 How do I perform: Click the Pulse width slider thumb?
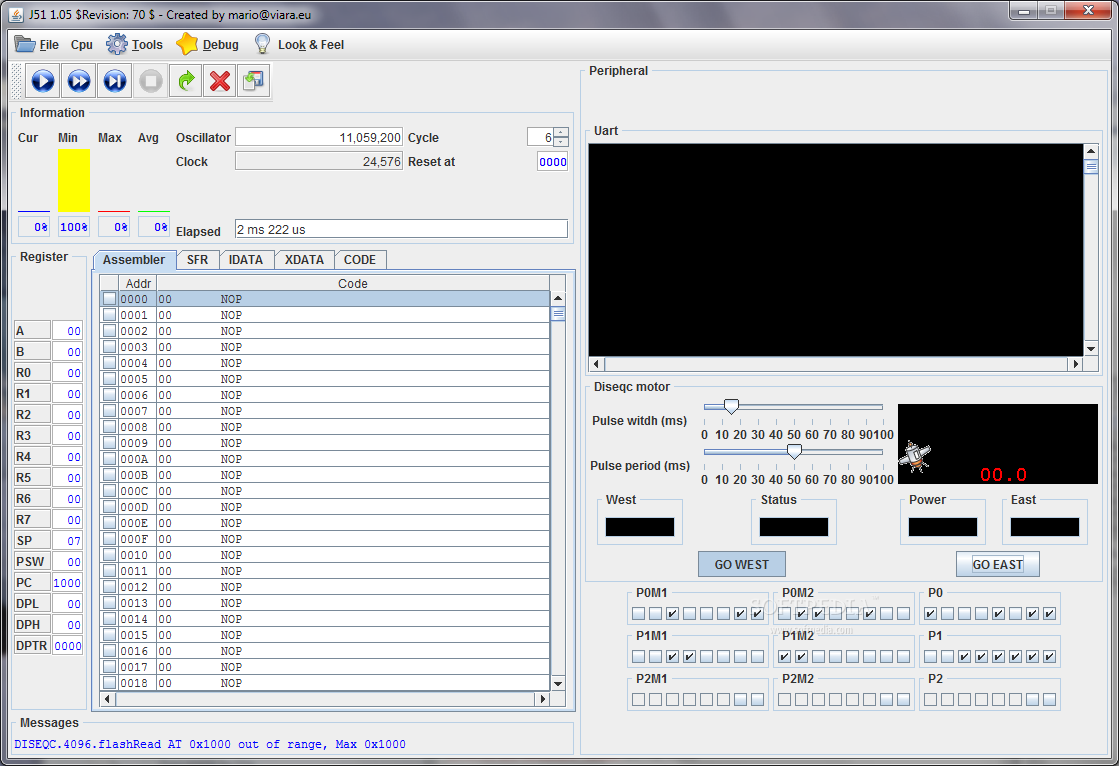coord(731,406)
